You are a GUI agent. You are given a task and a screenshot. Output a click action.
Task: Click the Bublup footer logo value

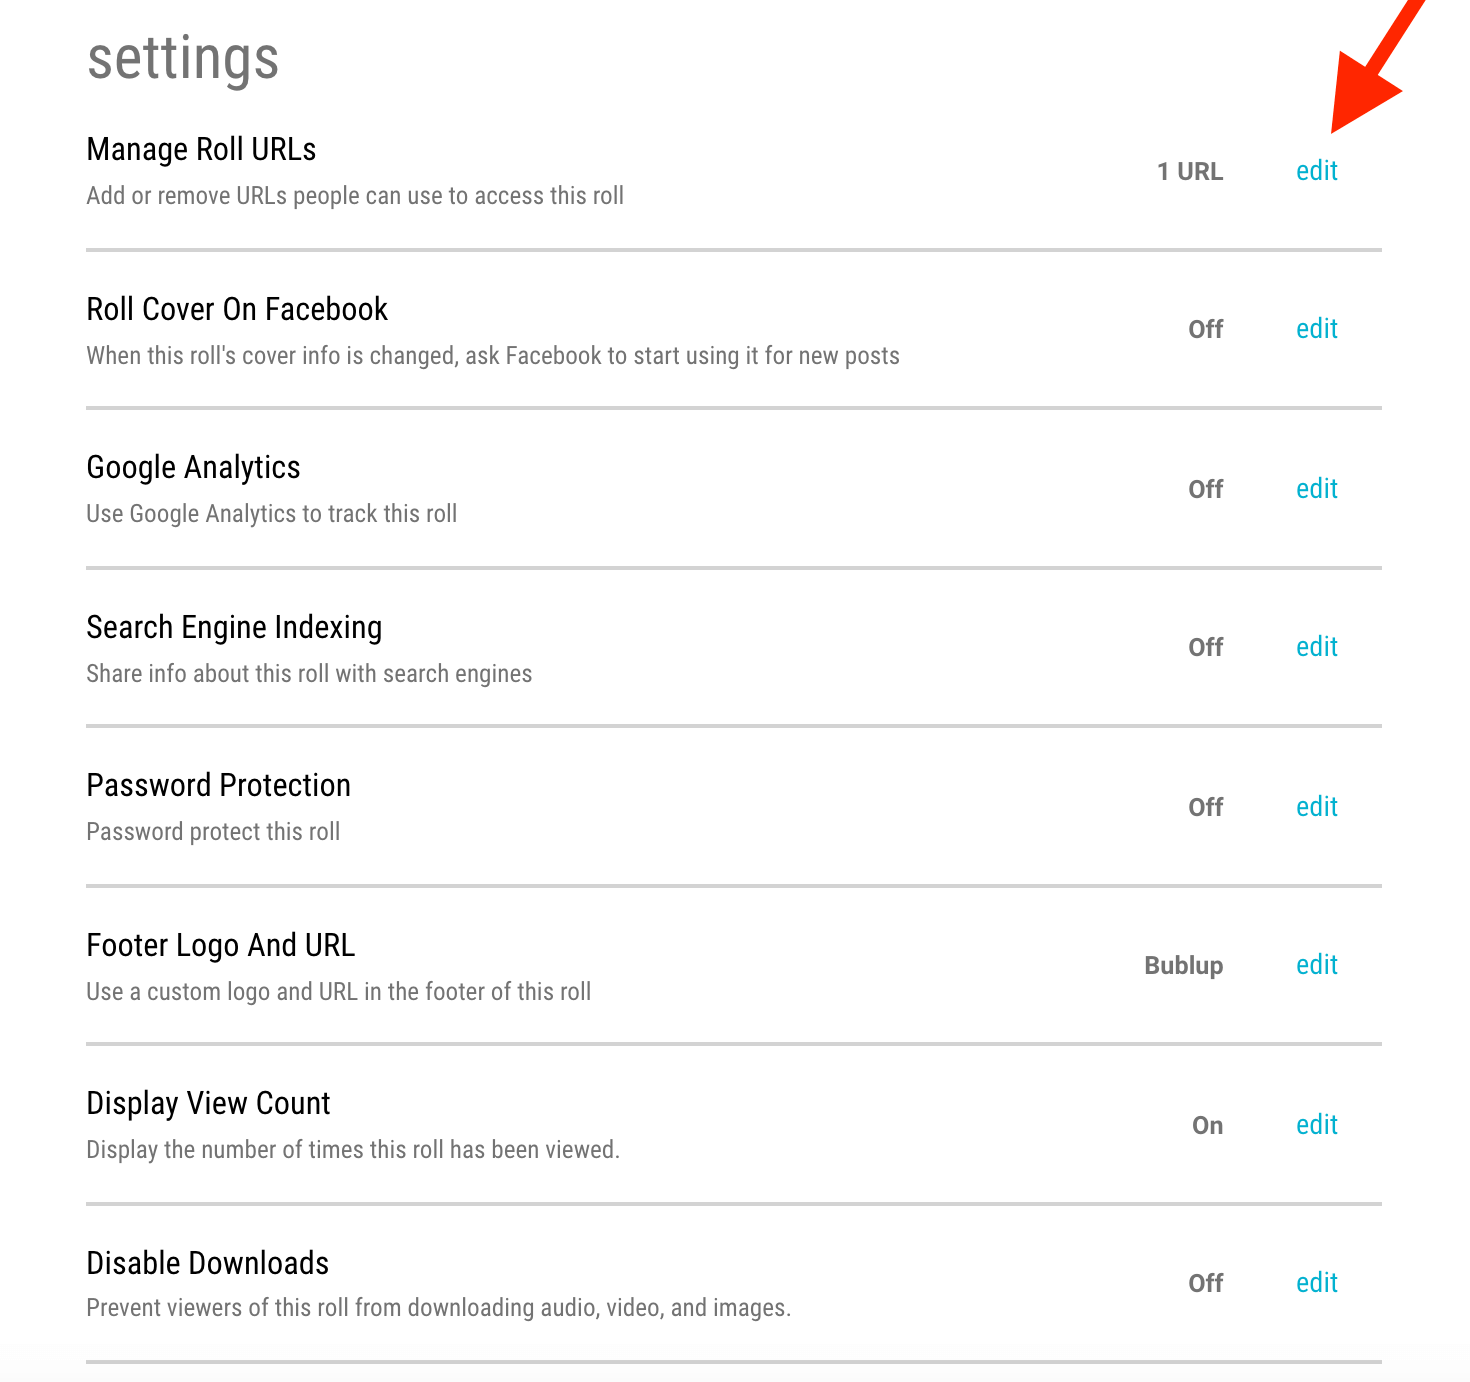(x=1184, y=966)
